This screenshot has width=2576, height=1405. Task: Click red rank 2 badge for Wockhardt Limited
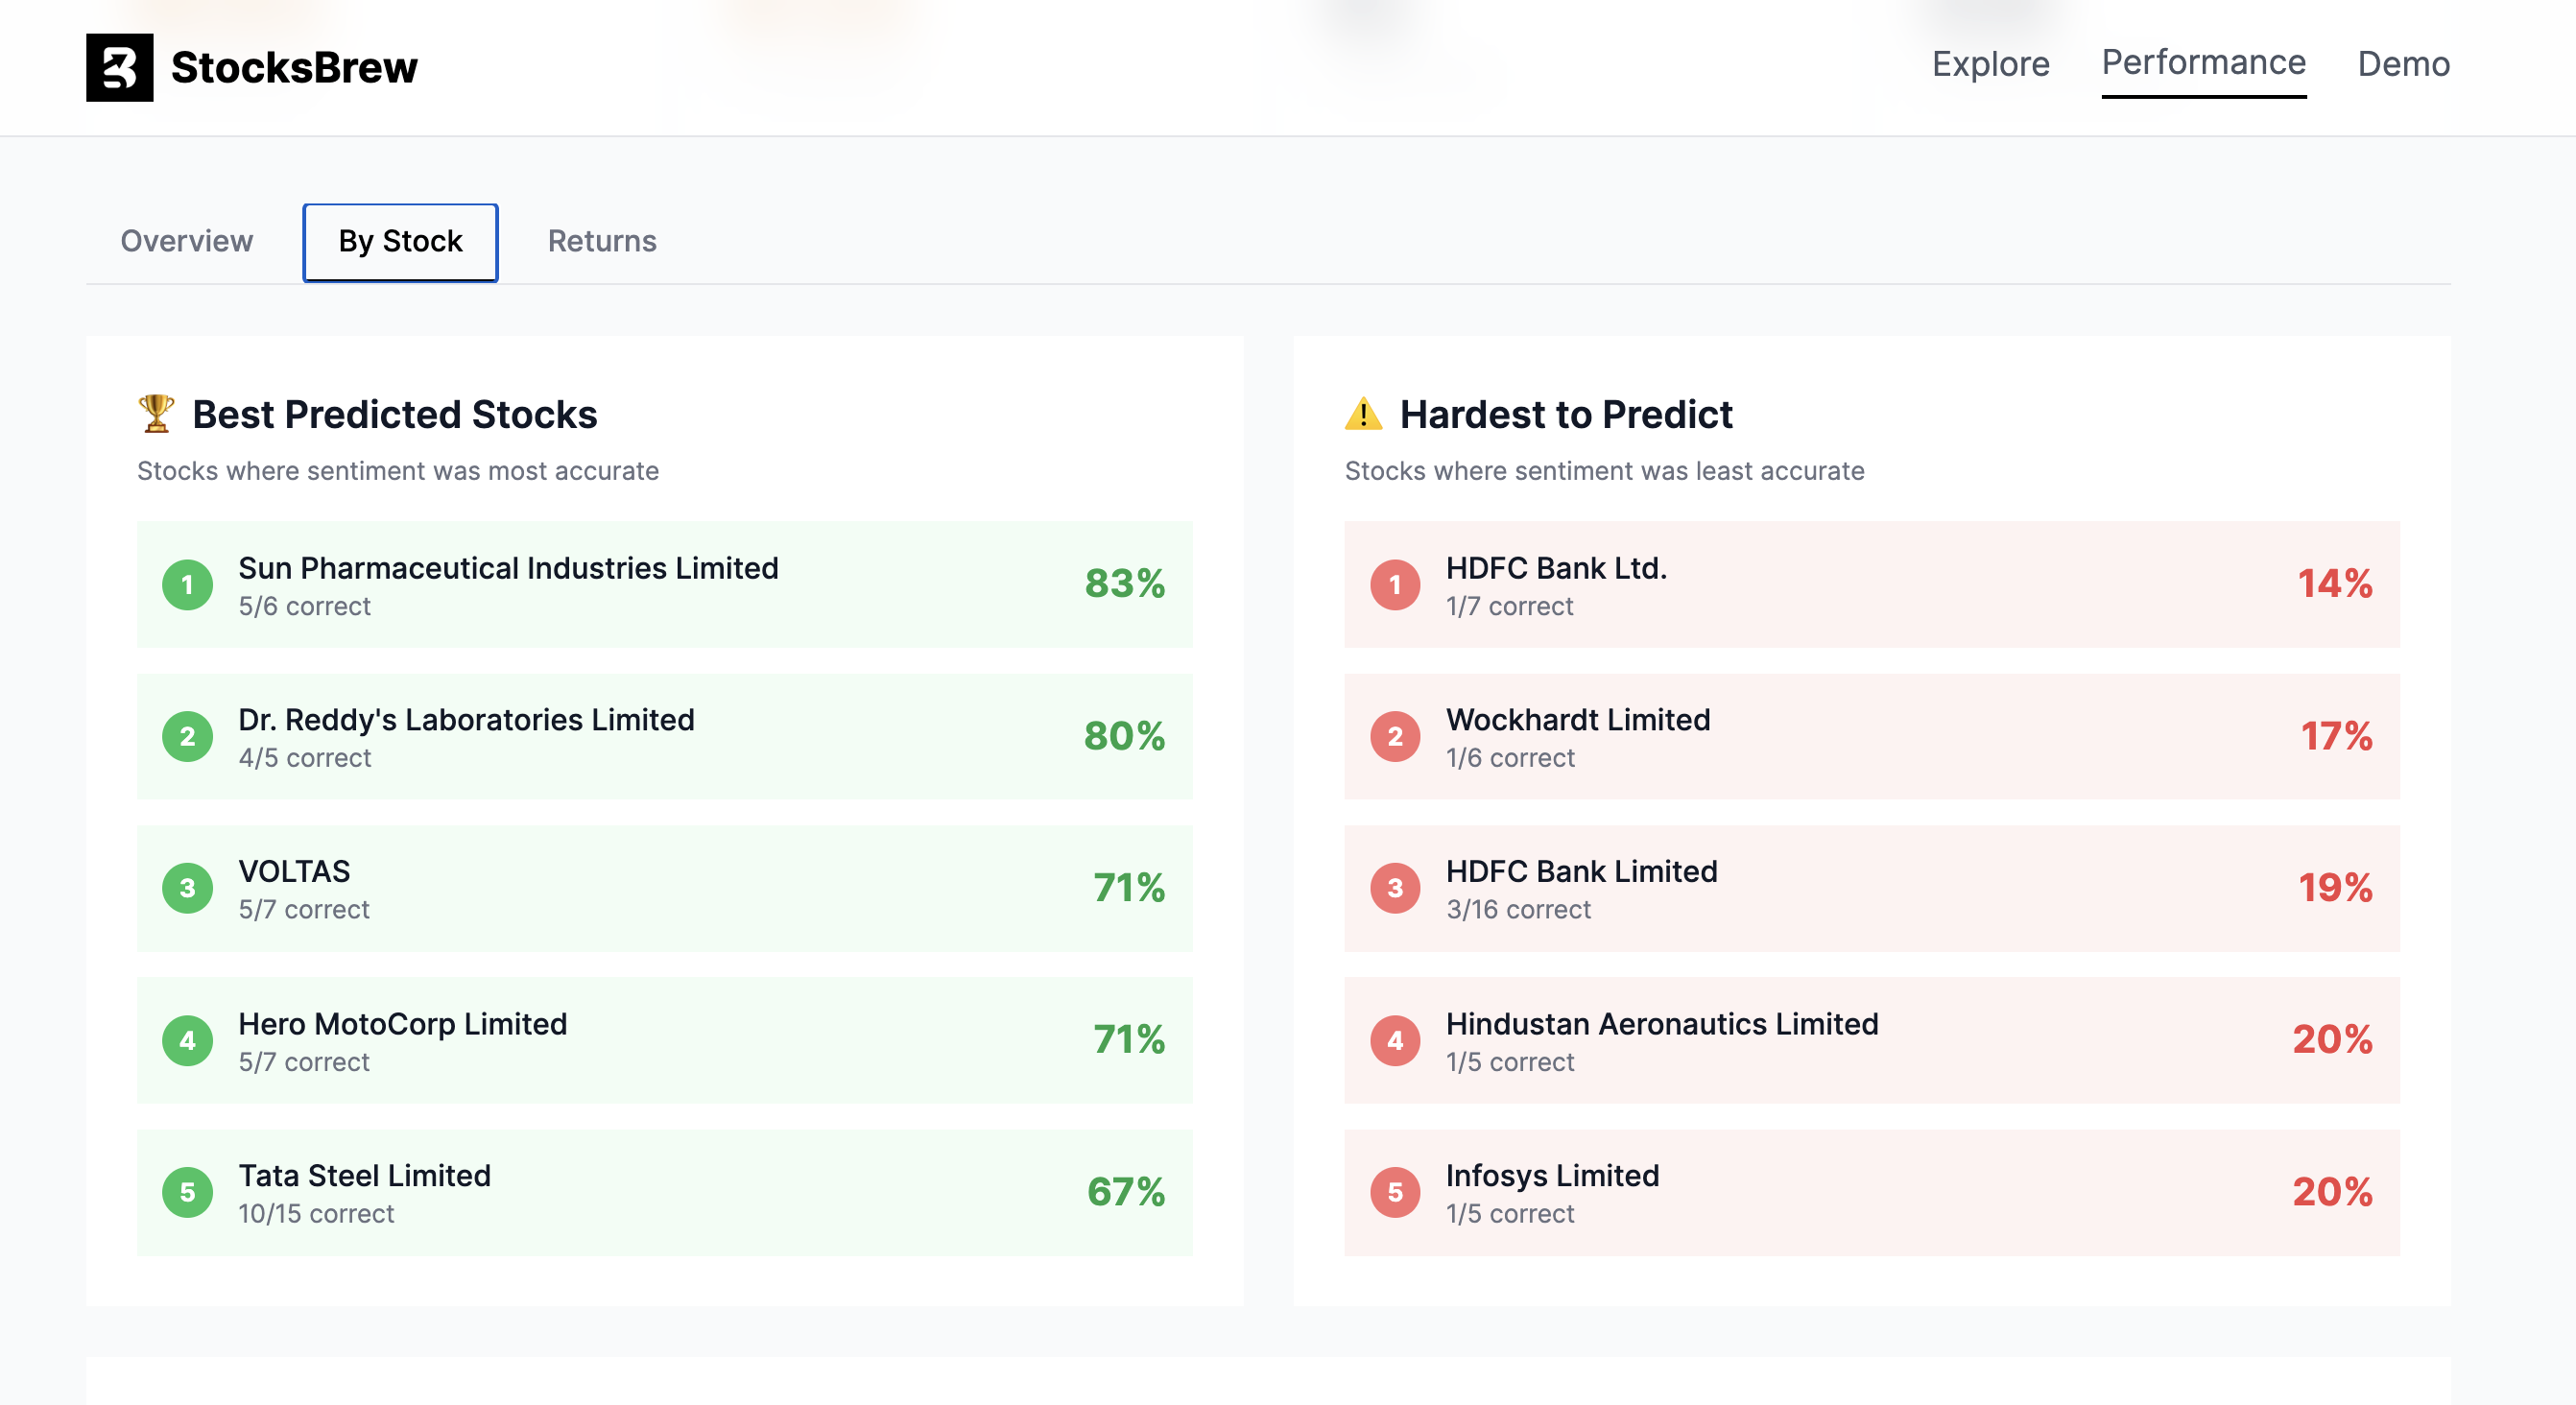(x=1394, y=737)
